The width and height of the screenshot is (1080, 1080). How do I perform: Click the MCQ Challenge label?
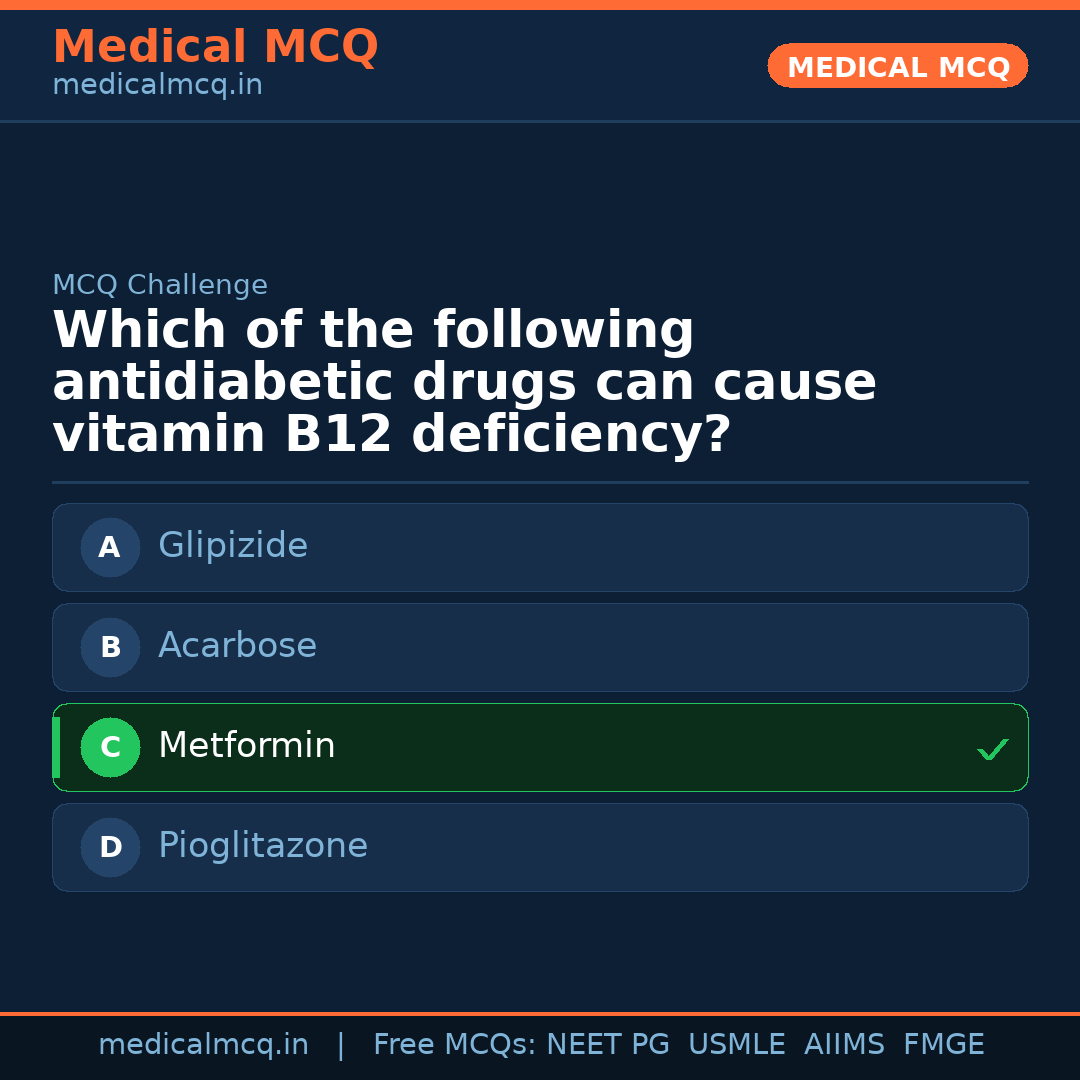pyautogui.click(x=160, y=285)
